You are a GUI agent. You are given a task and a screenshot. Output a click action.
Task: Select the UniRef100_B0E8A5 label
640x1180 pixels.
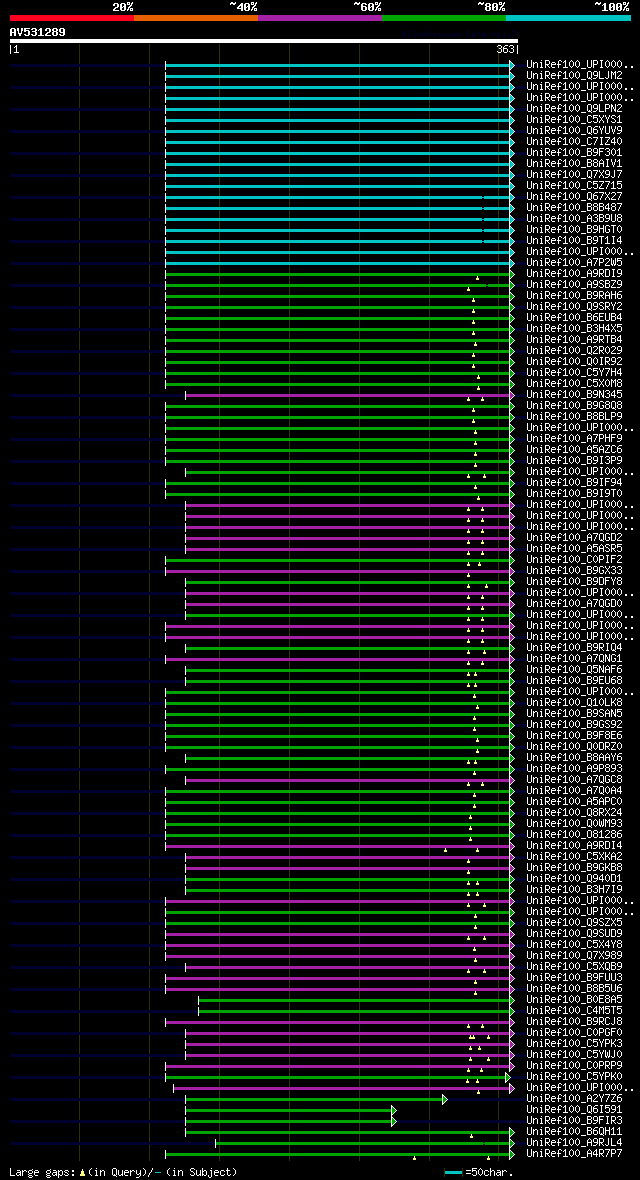[574, 999]
